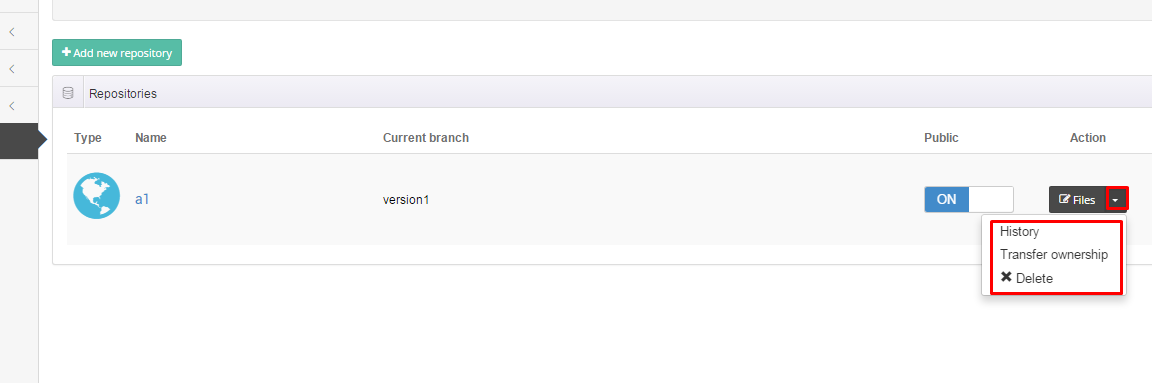Viewport: 1152px width, 383px height.
Task: Click the Repositories panel title
Action: (x=123, y=94)
